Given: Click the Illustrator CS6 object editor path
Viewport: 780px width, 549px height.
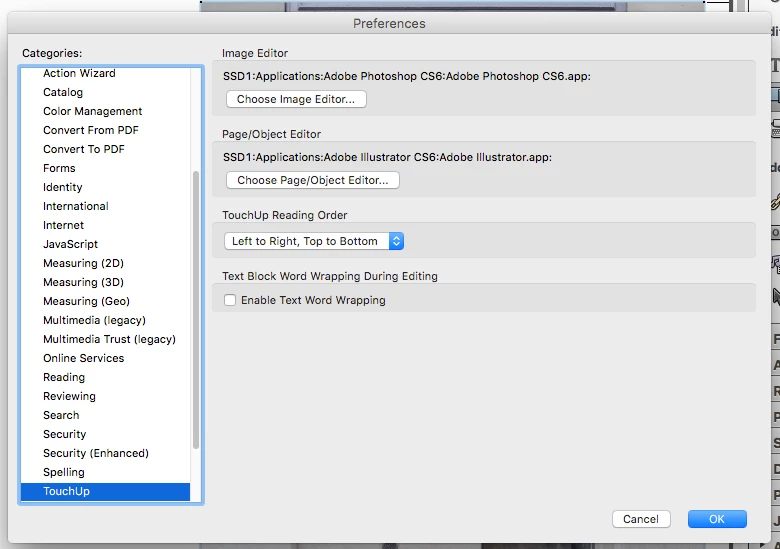Looking at the screenshot, I should [387, 157].
